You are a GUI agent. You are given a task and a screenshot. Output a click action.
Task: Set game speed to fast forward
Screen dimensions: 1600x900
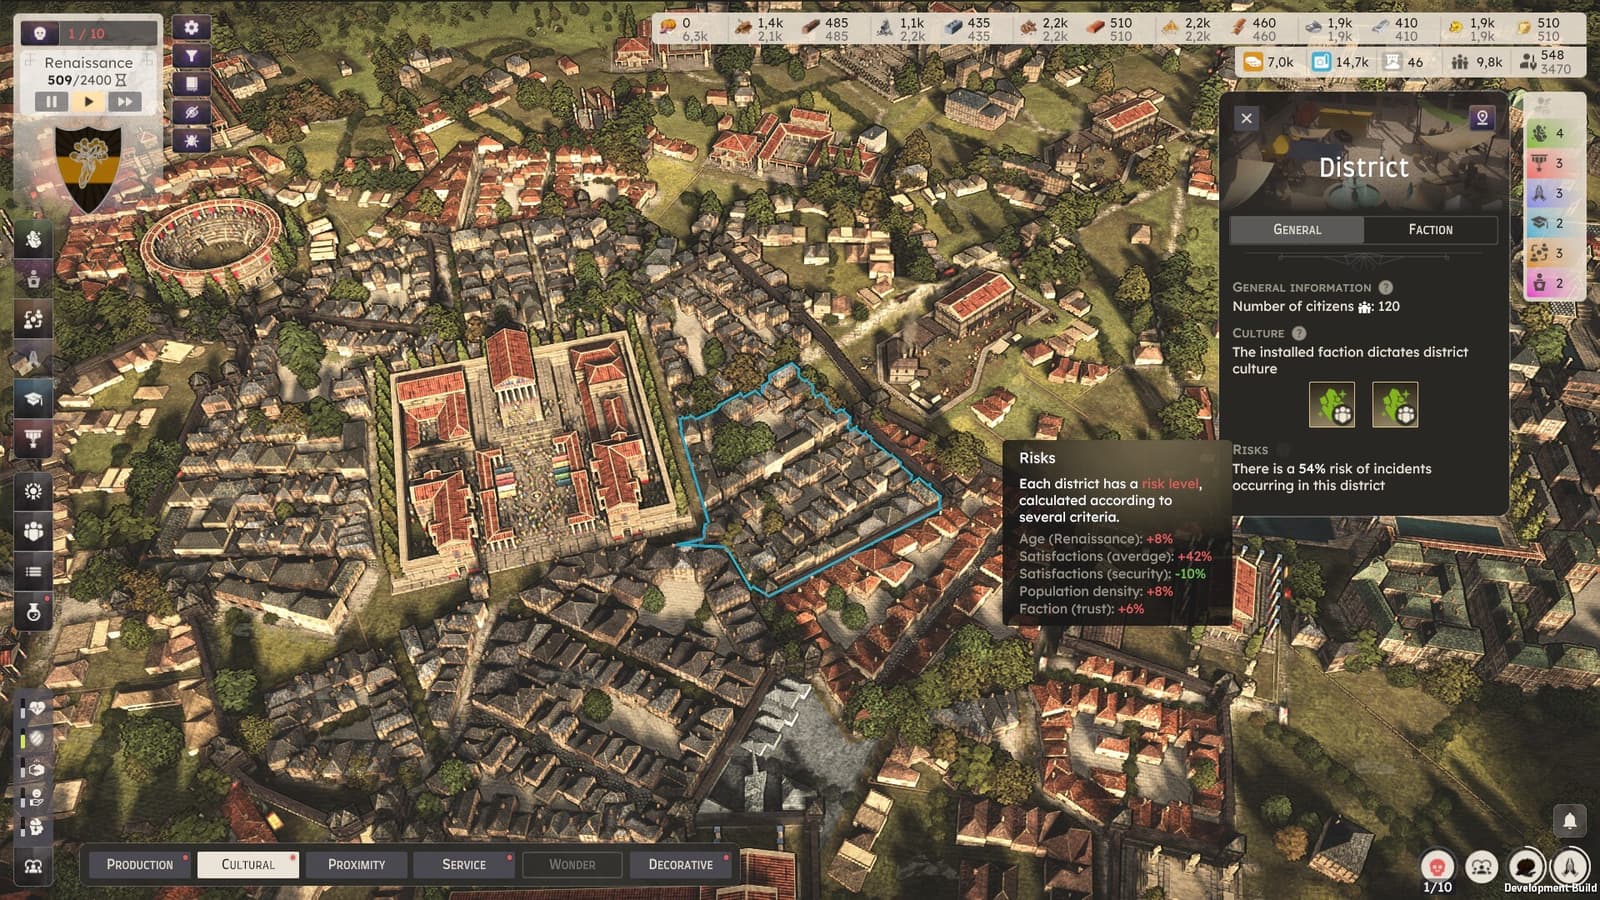[x=125, y=101]
